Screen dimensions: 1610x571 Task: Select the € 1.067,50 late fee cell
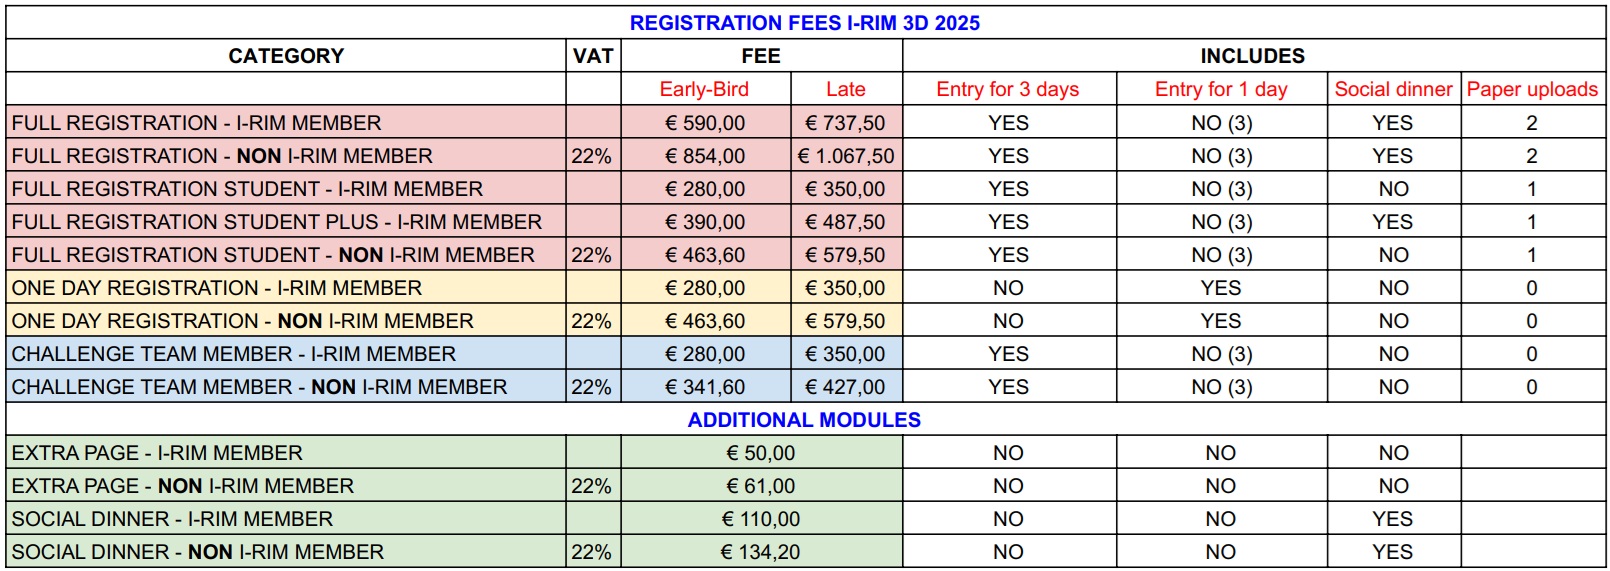point(846,156)
